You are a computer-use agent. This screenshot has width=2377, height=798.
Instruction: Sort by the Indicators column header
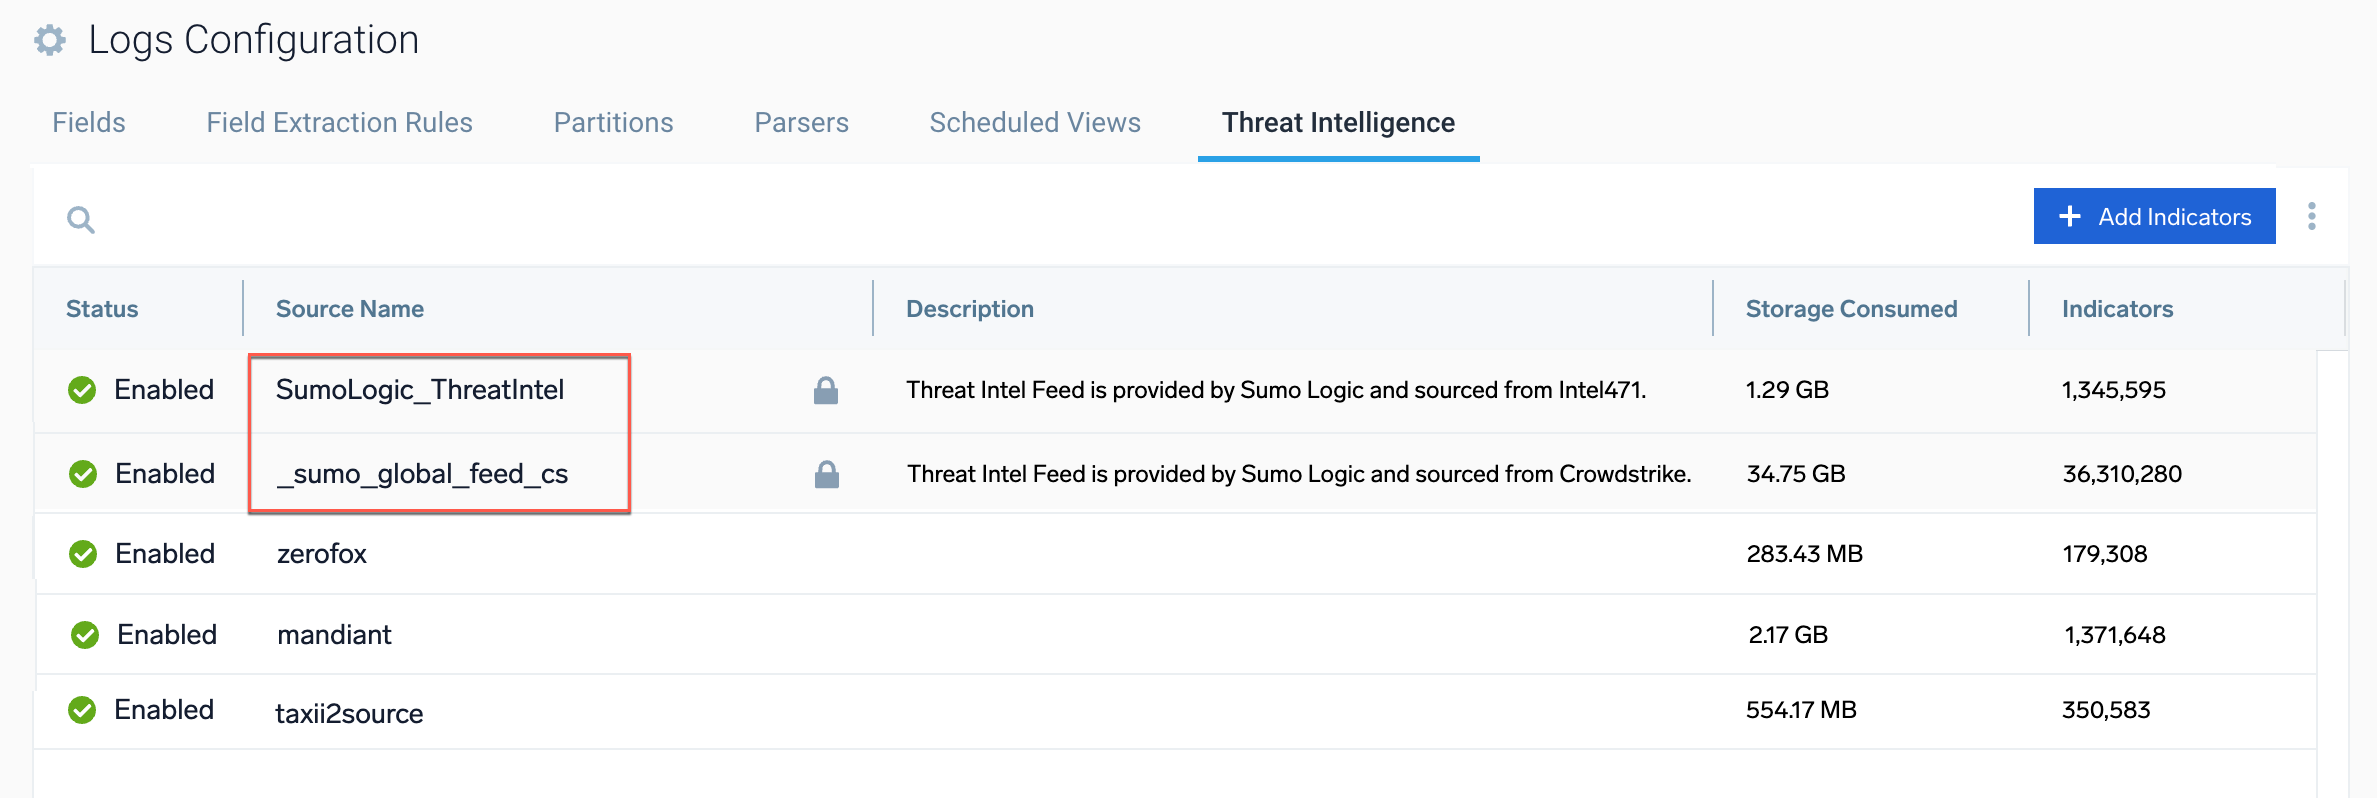2117,309
